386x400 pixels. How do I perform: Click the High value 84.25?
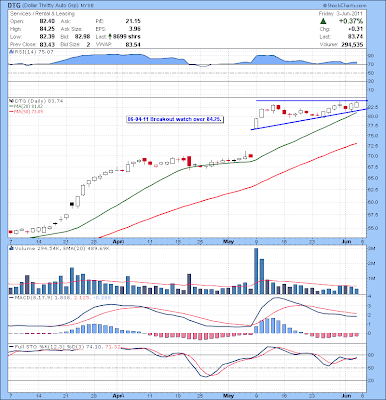click(x=47, y=29)
